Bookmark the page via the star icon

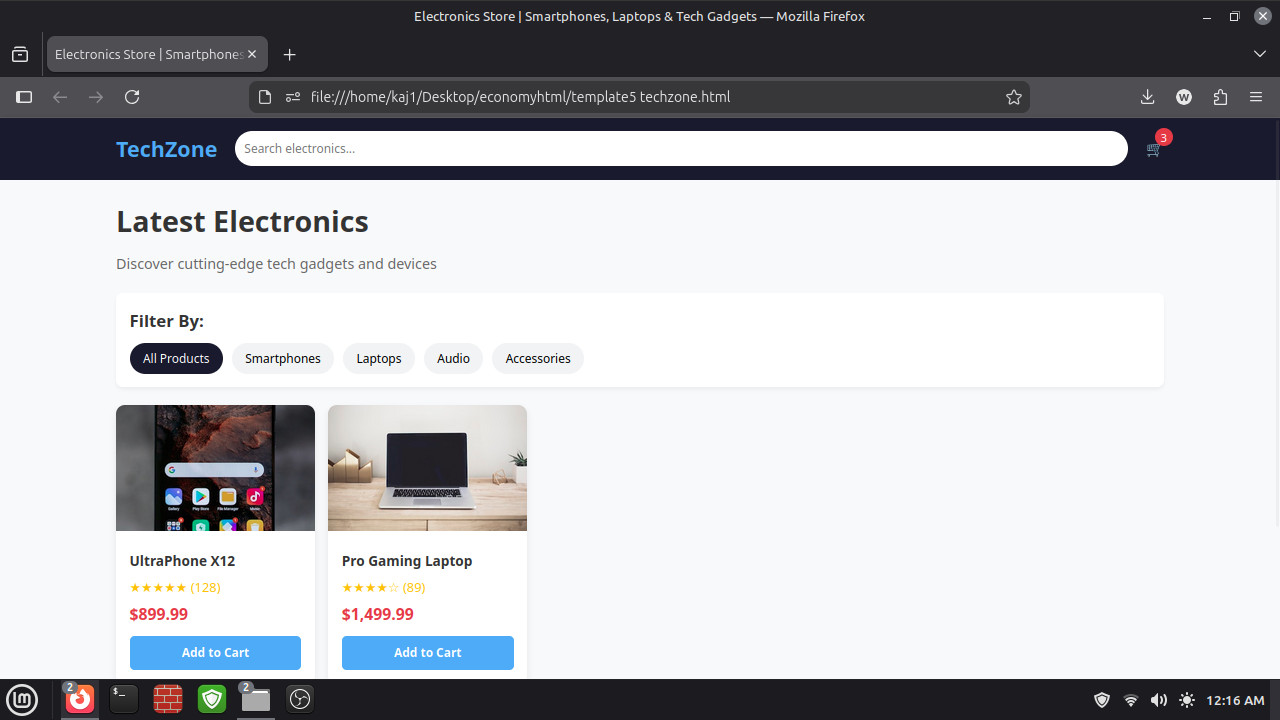pyautogui.click(x=1014, y=97)
